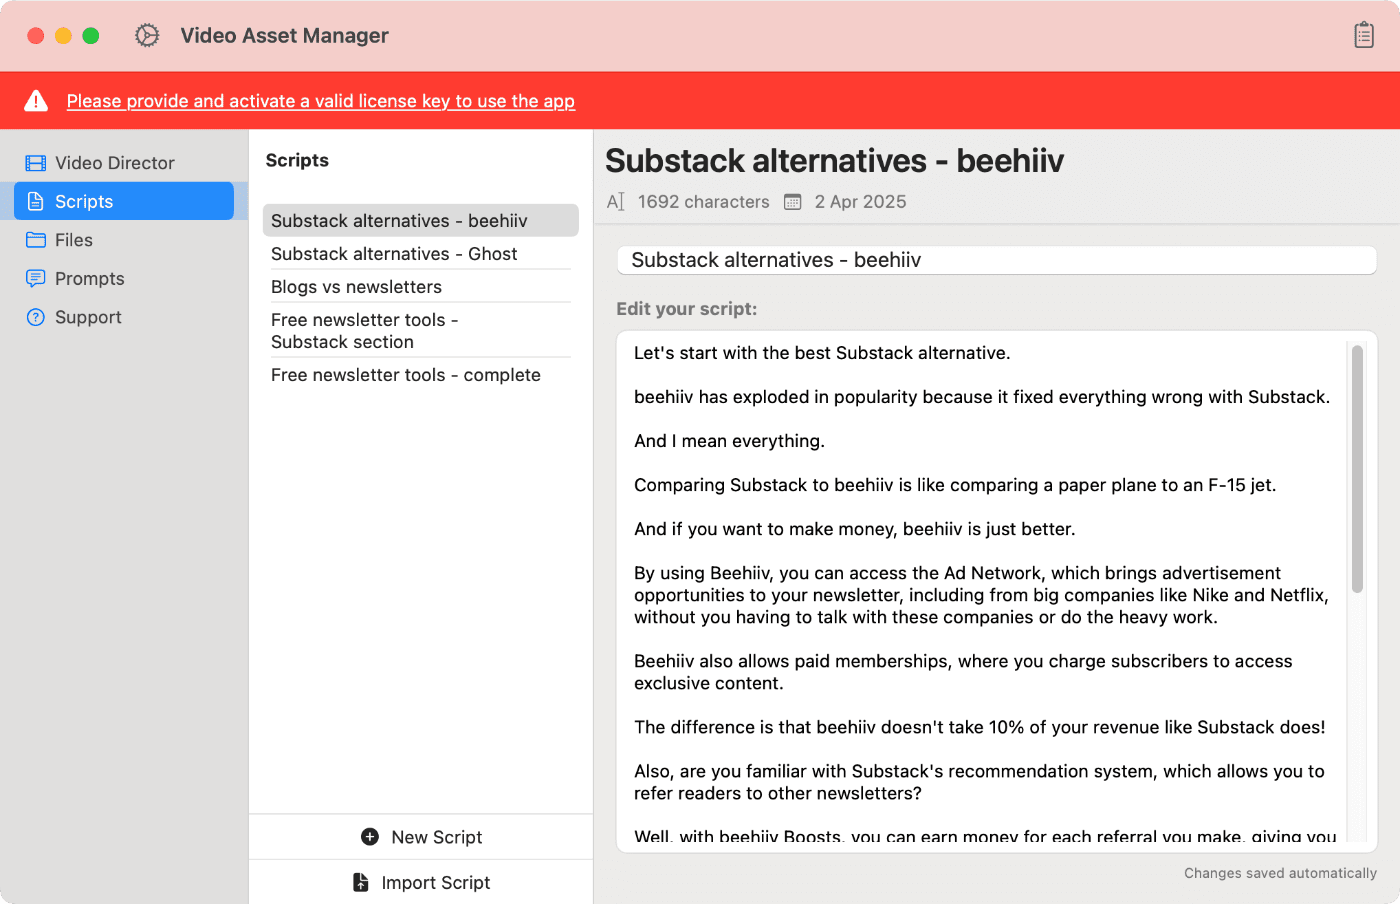Click the Prompts chat bubble icon
This screenshot has height=904, width=1400.
[x=36, y=279]
